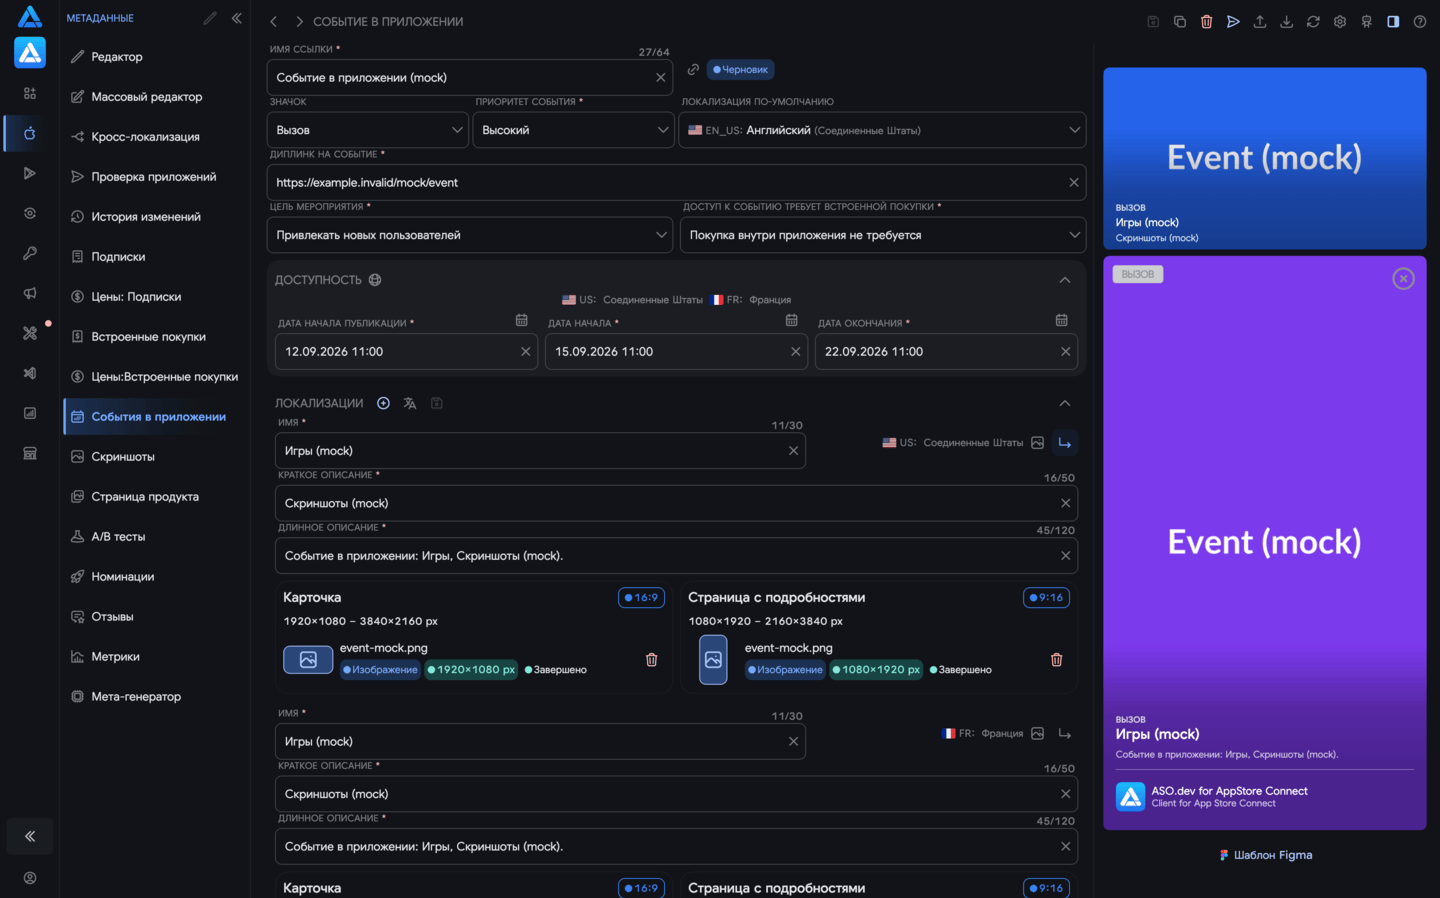The width and height of the screenshot is (1440, 898).
Task: Collapse the Метаданные sidebar with double chevron
Action: pyautogui.click(x=237, y=18)
